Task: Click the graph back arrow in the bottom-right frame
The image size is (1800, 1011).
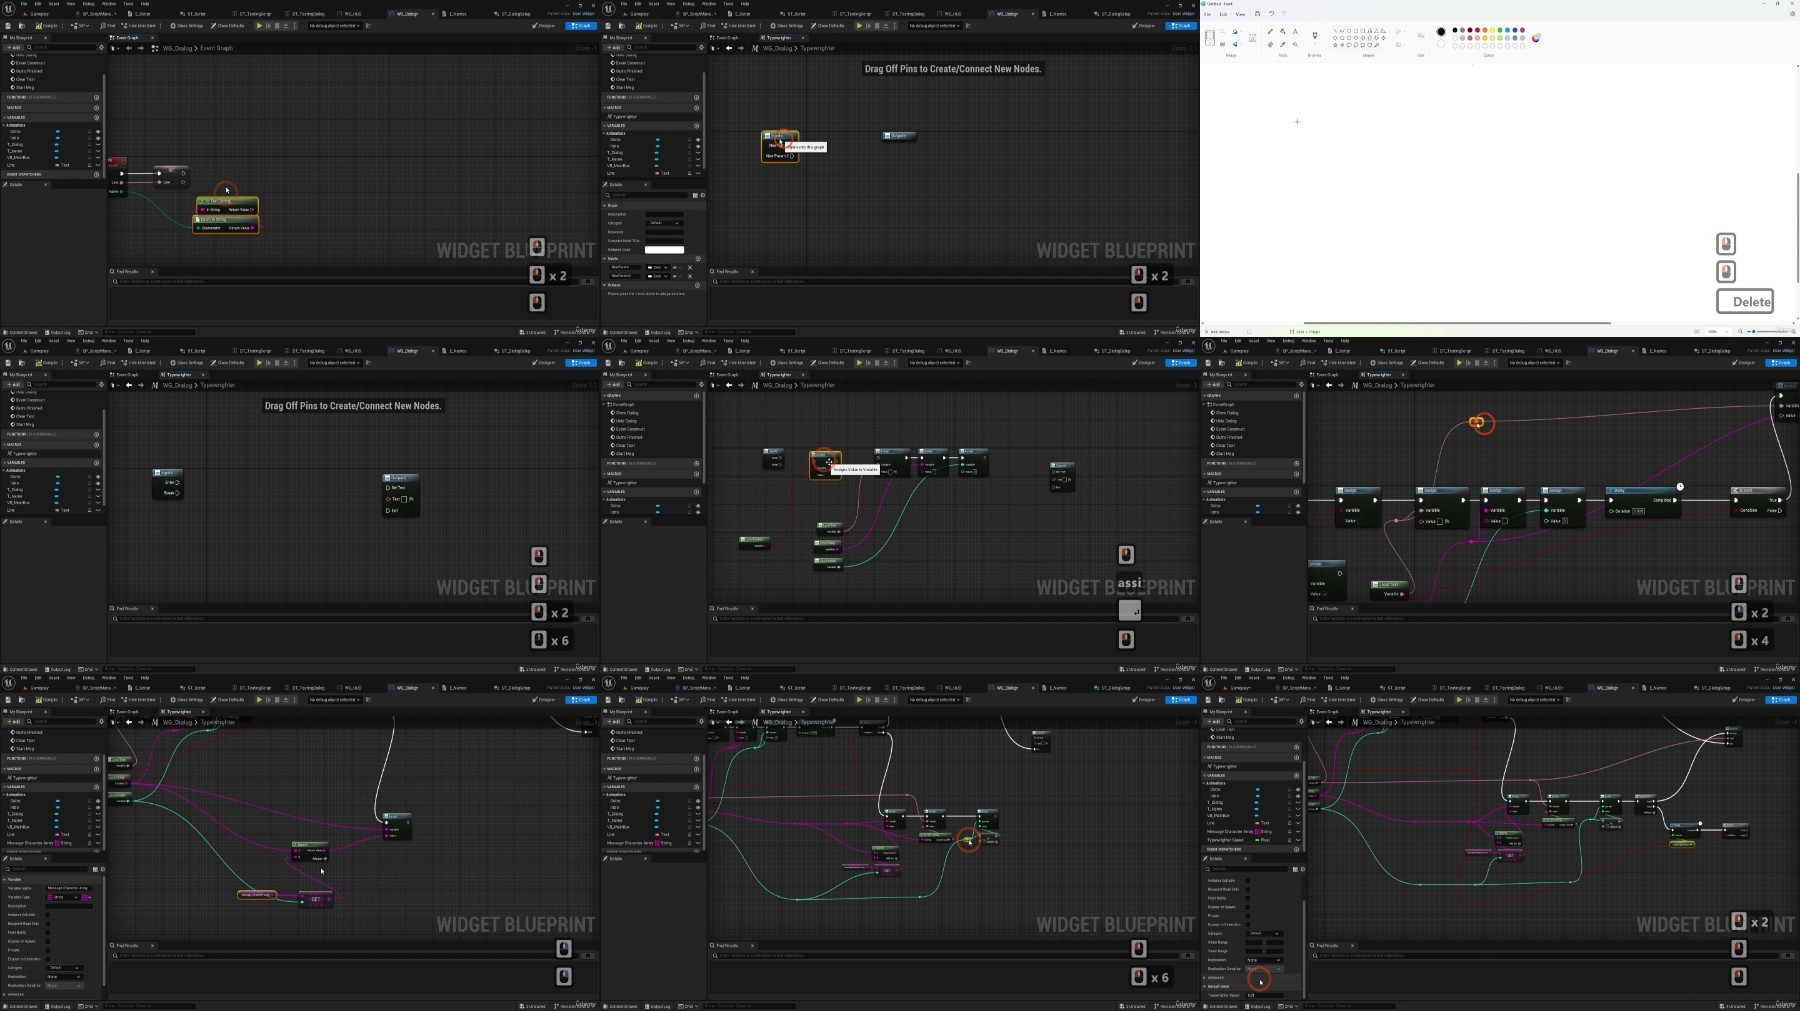Action: [1329, 722]
